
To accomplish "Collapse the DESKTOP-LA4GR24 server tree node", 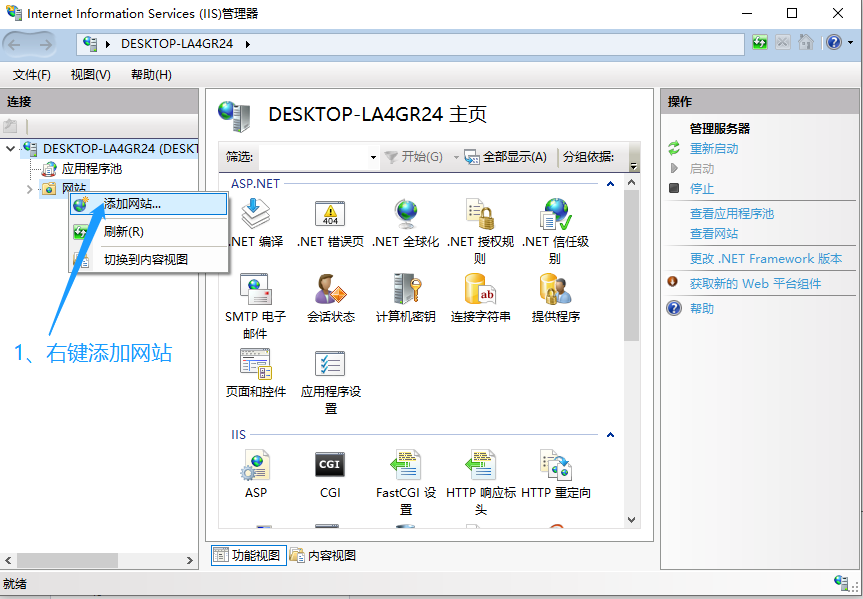I will 10,149.
